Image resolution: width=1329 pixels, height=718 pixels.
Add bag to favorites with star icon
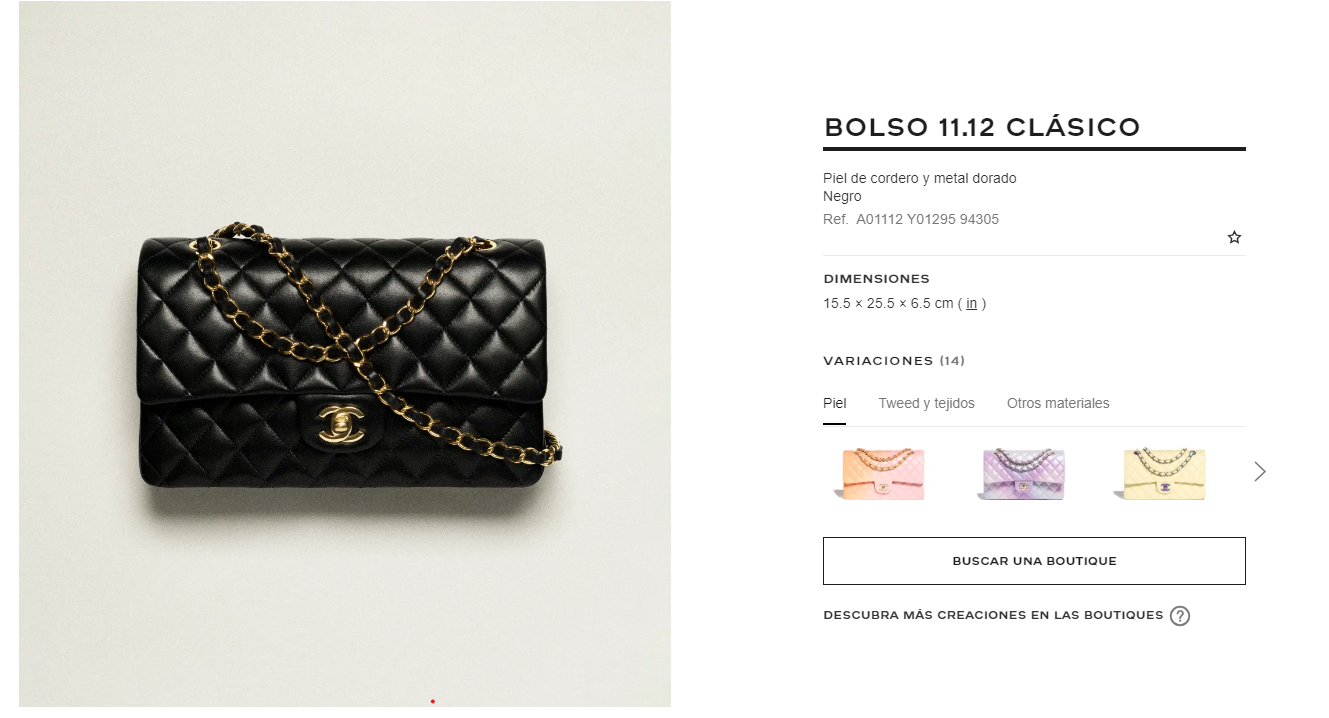point(1234,237)
